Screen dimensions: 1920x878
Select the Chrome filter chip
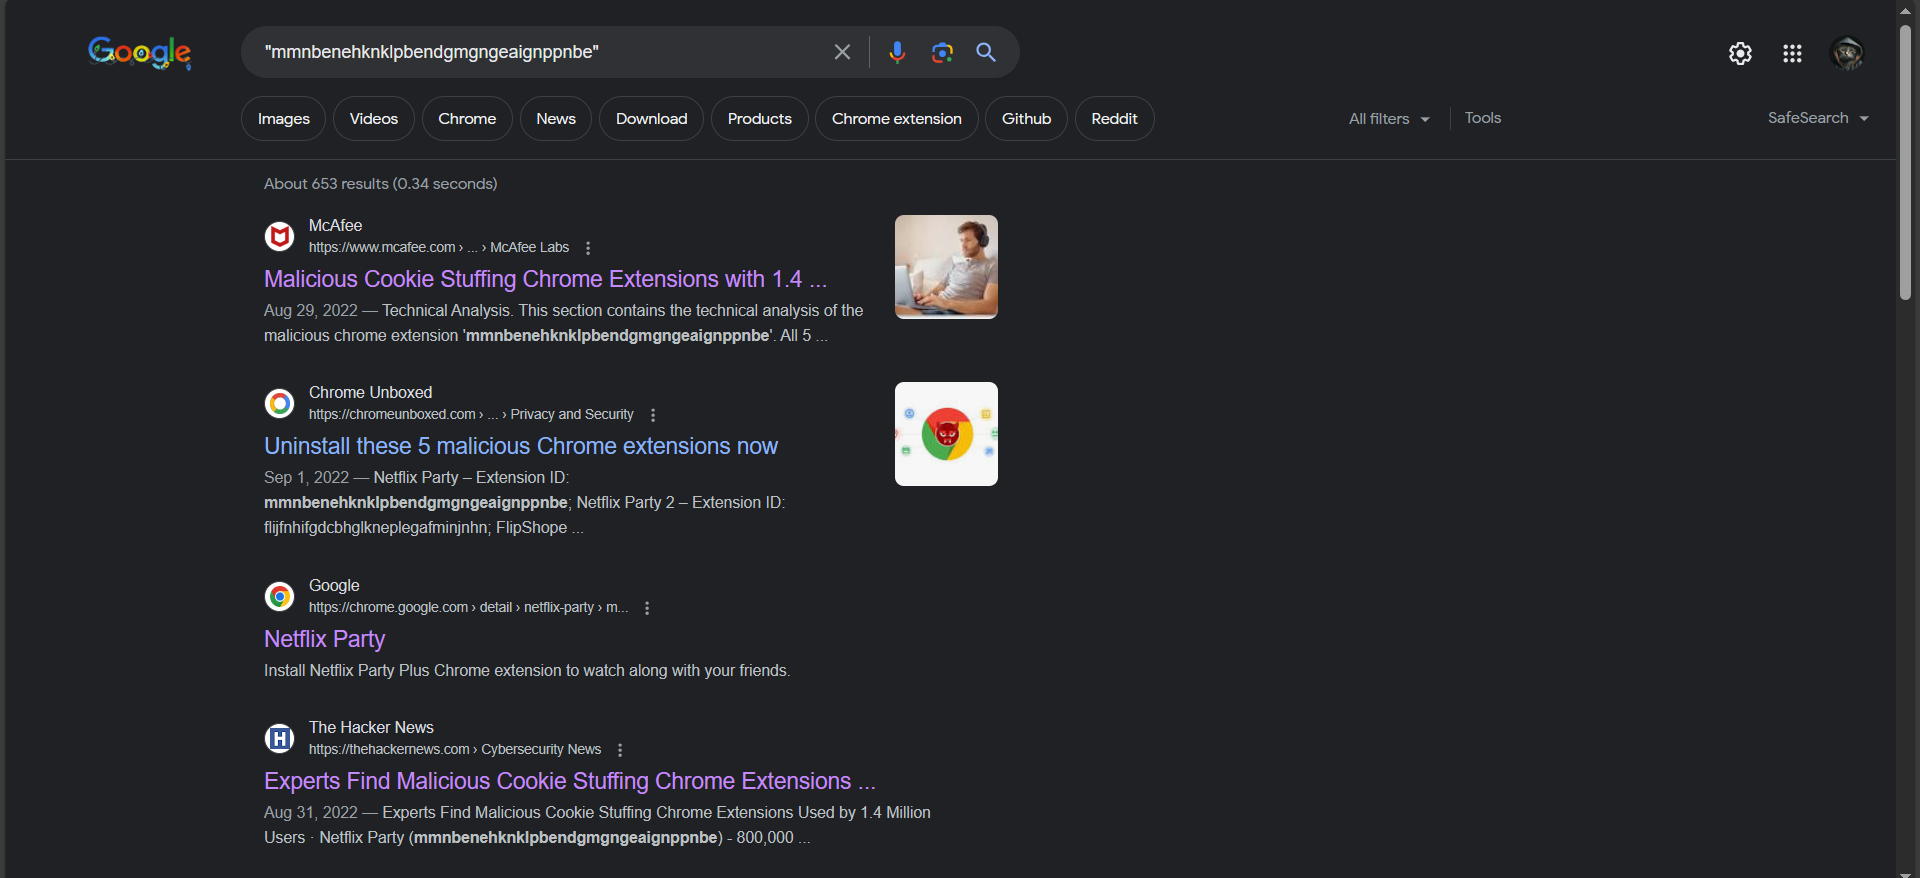point(467,119)
